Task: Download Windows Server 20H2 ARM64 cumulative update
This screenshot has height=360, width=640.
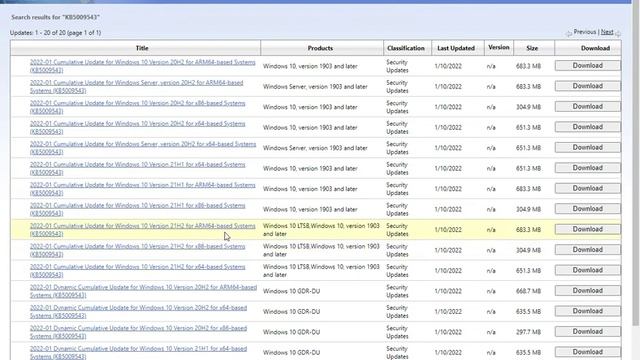Action: [587, 86]
